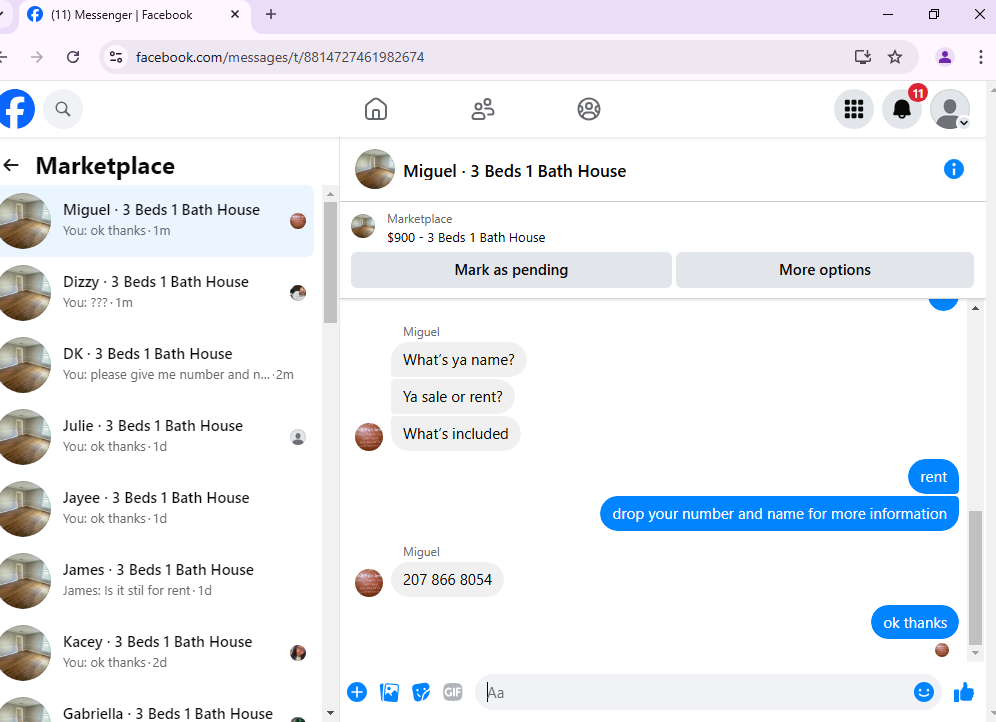Close the Messenger browser tab
This screenshot has height=722, width=996.
(235, 14)
